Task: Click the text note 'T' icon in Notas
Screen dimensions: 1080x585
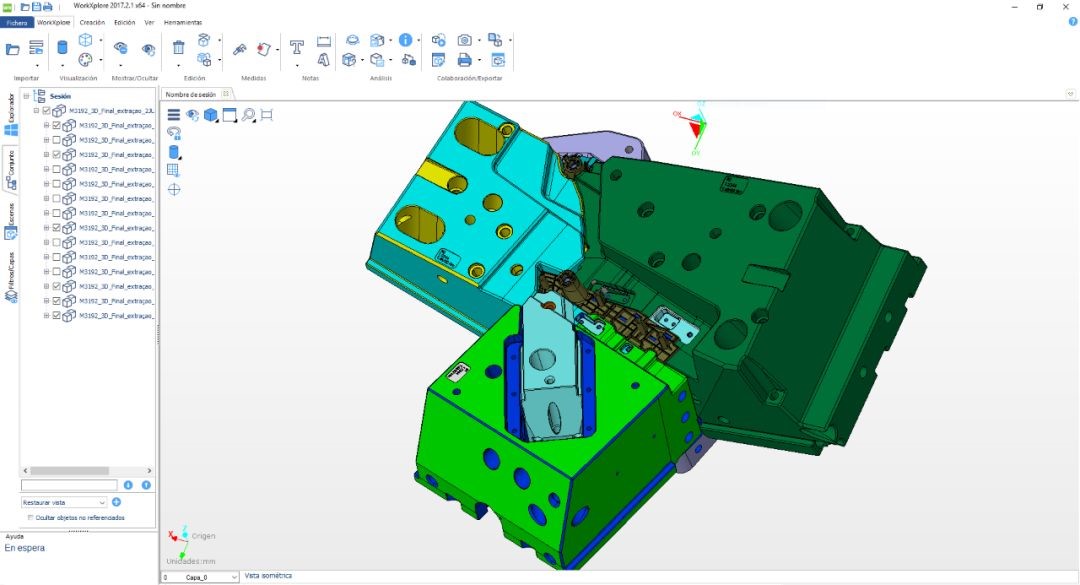Action: [297, 47]
